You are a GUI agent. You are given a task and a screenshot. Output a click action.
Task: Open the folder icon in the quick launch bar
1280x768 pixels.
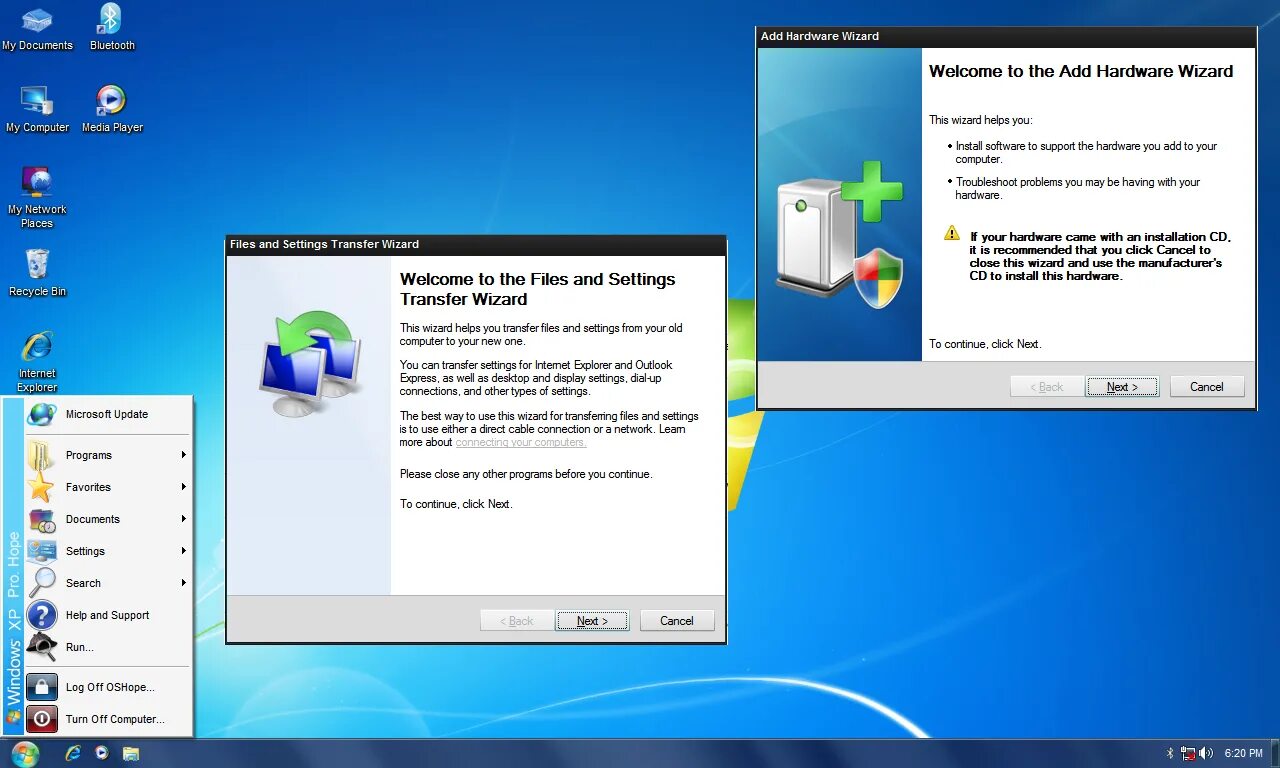point(131,753)
